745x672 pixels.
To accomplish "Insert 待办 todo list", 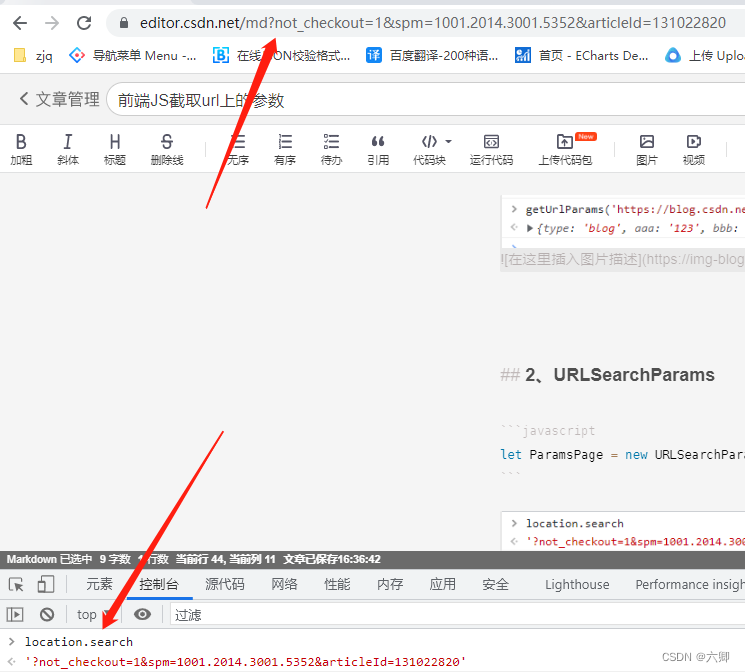I will tap(331, 149).
